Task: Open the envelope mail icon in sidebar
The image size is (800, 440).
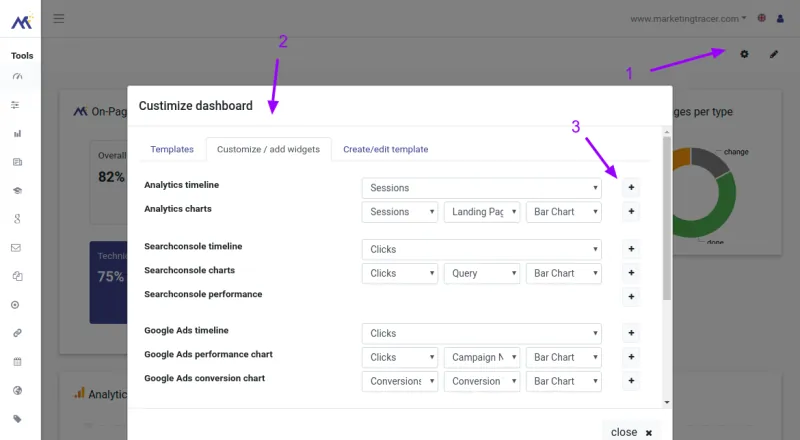Action: [16, 248]
